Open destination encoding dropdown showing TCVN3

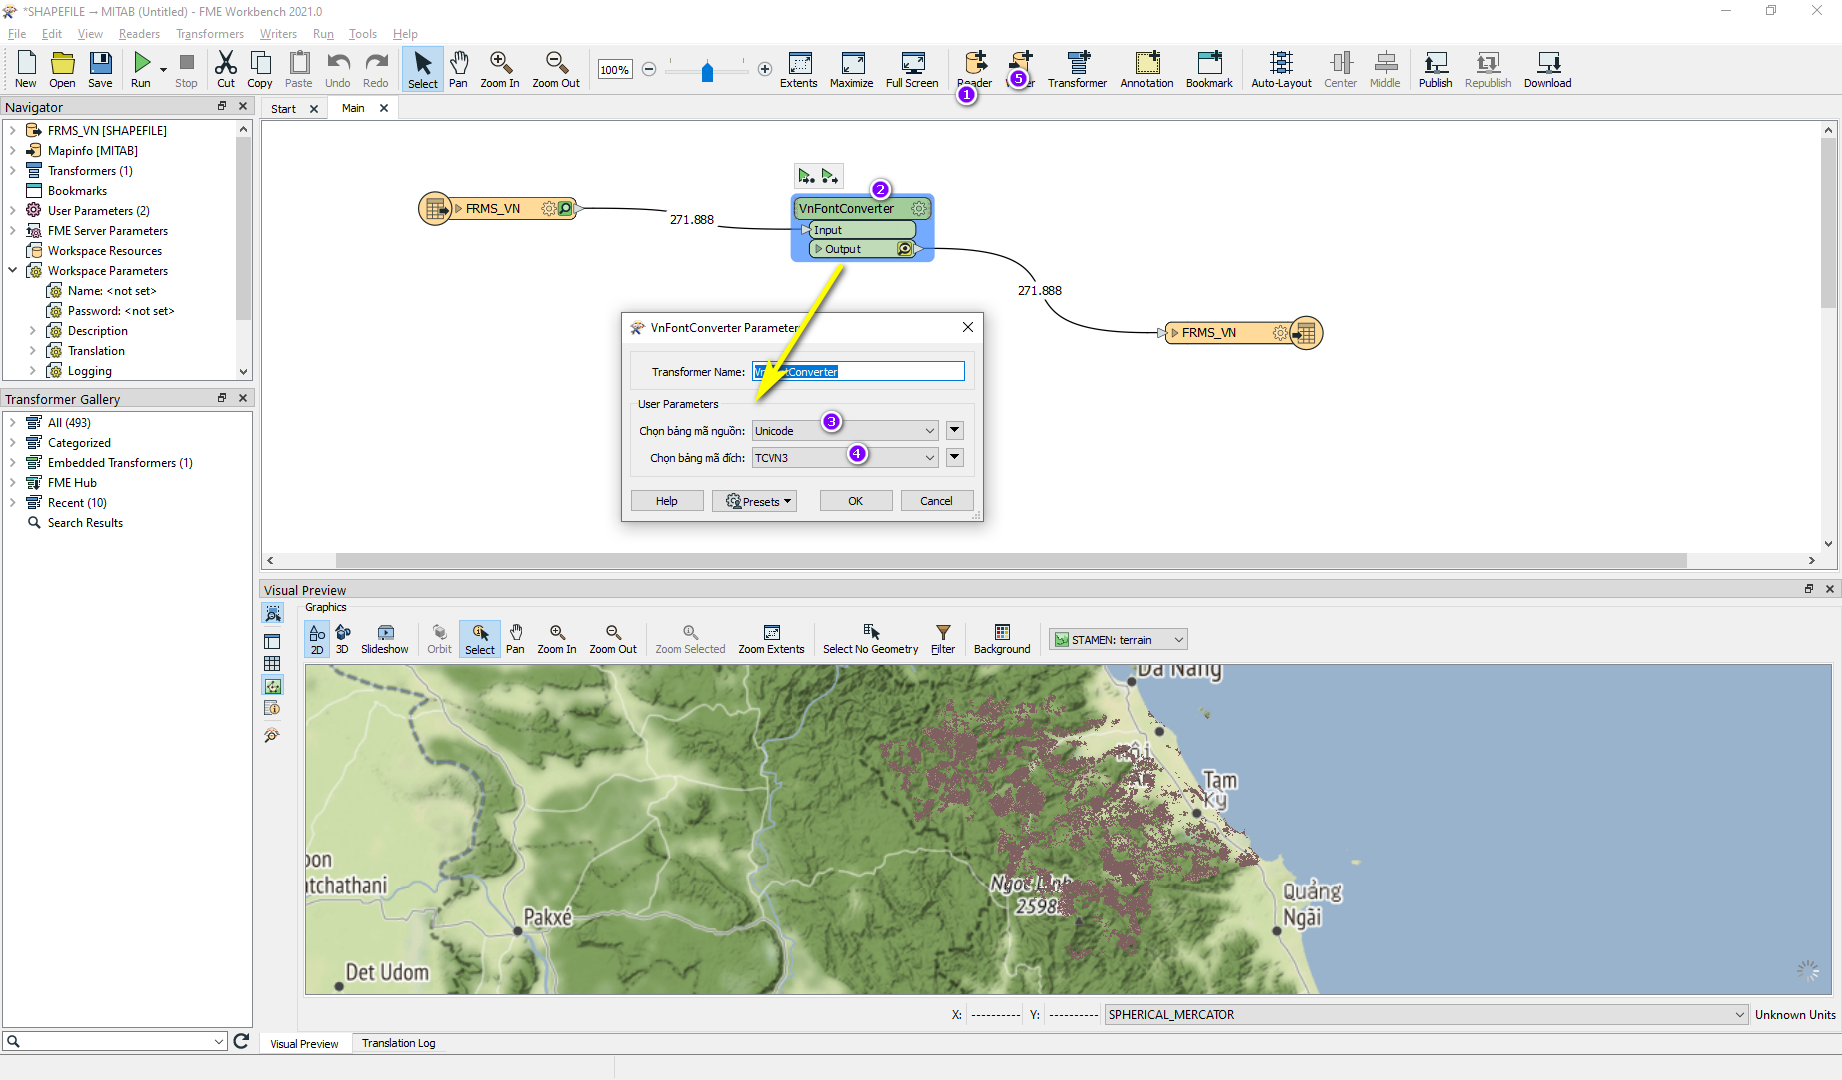point(845,458)
